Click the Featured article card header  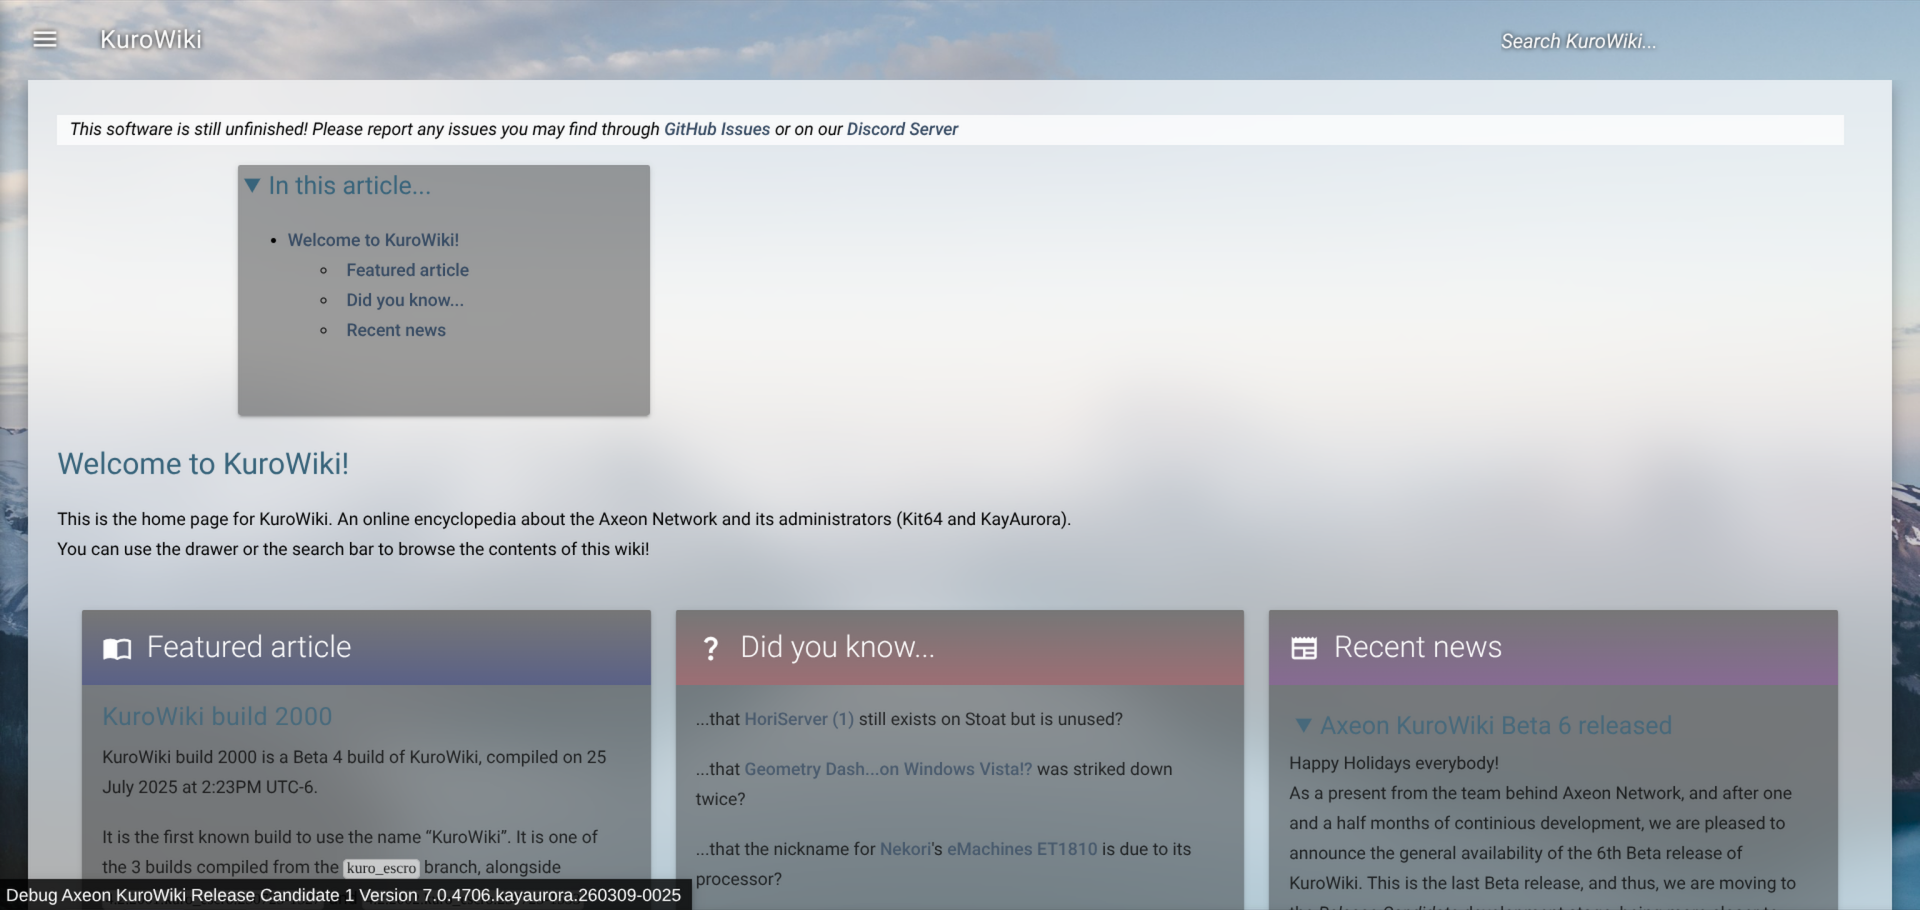click(366, 648)
